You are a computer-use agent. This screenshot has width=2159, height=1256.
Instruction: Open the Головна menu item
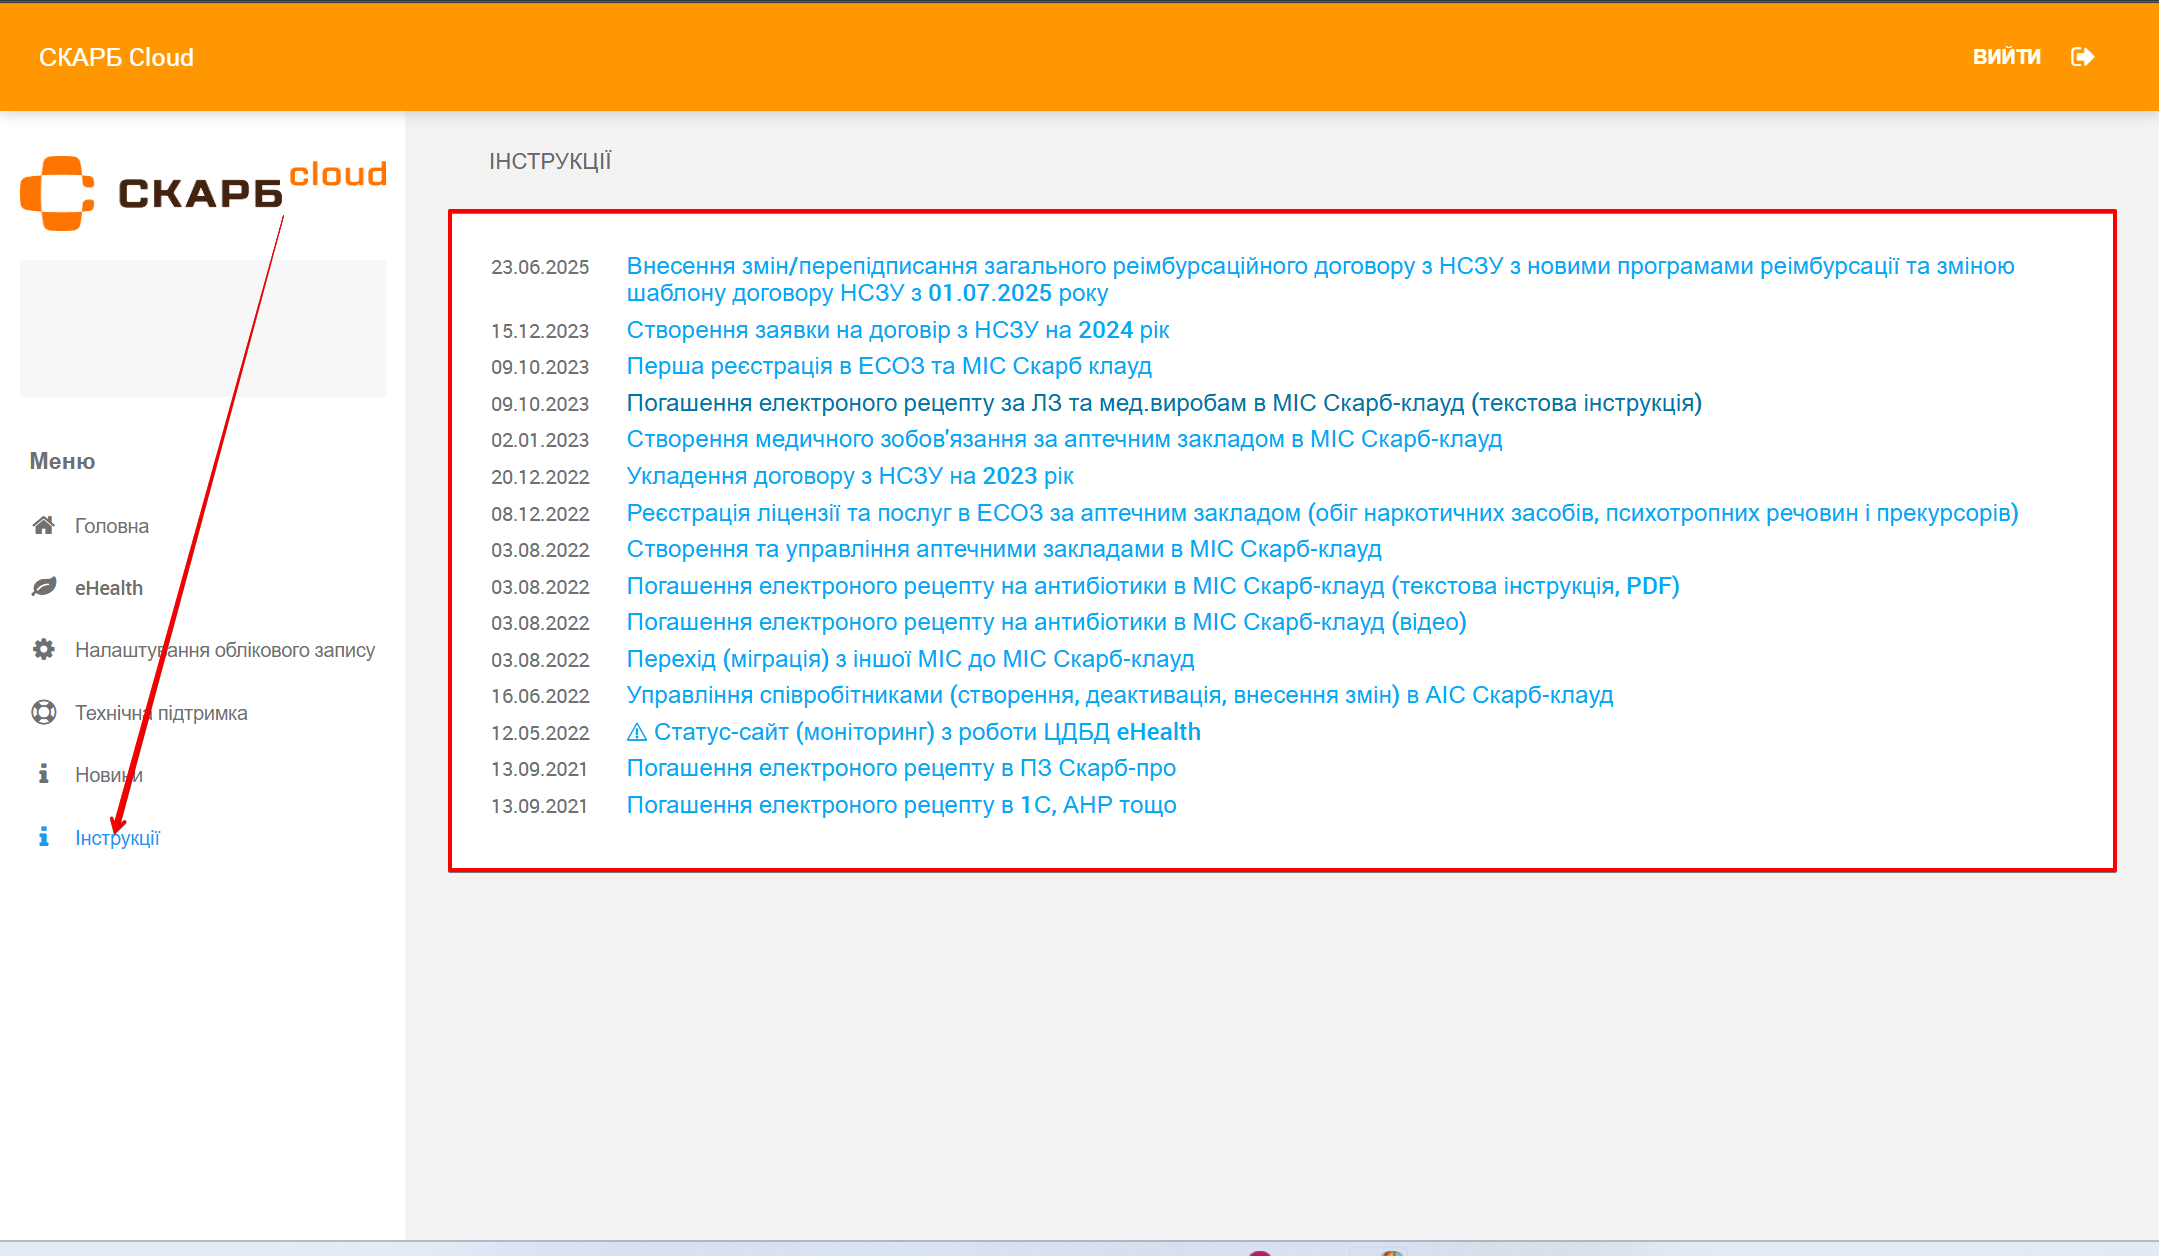point(111,526)
